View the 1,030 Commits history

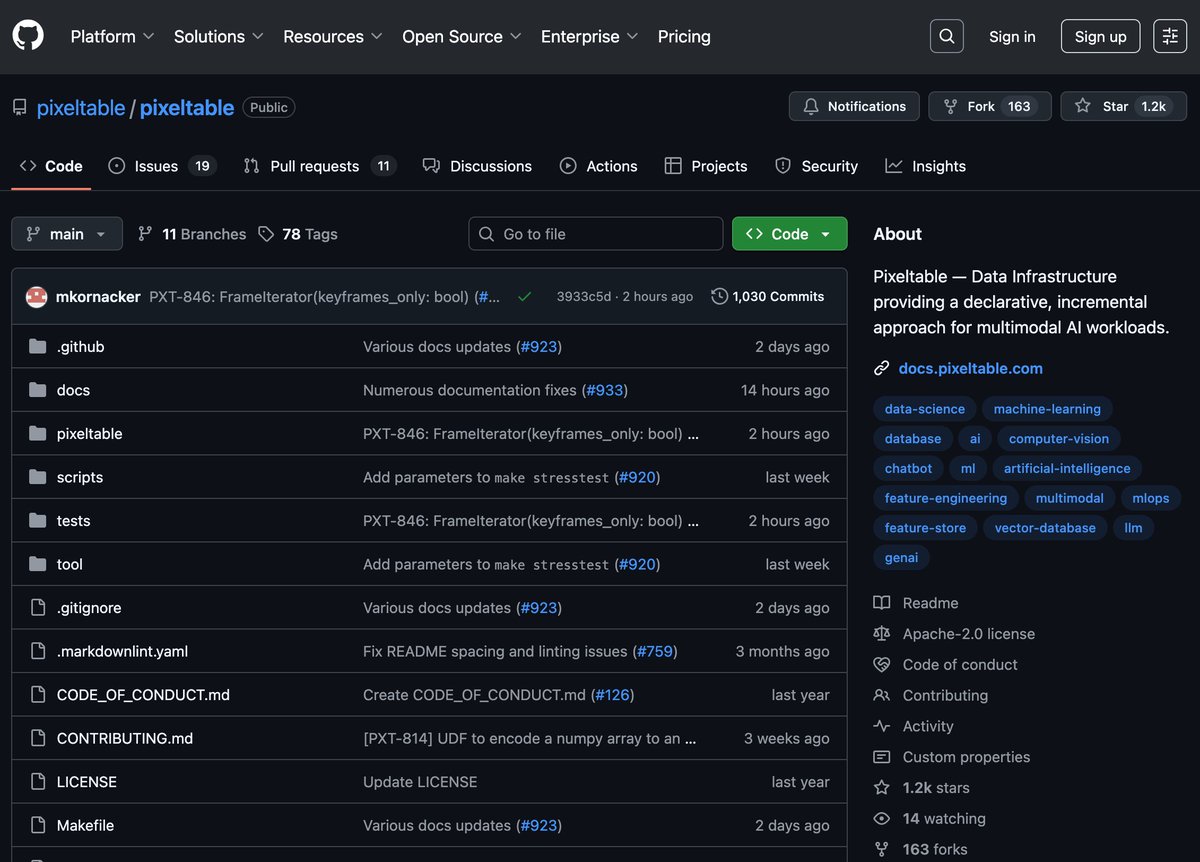[768, 296]
